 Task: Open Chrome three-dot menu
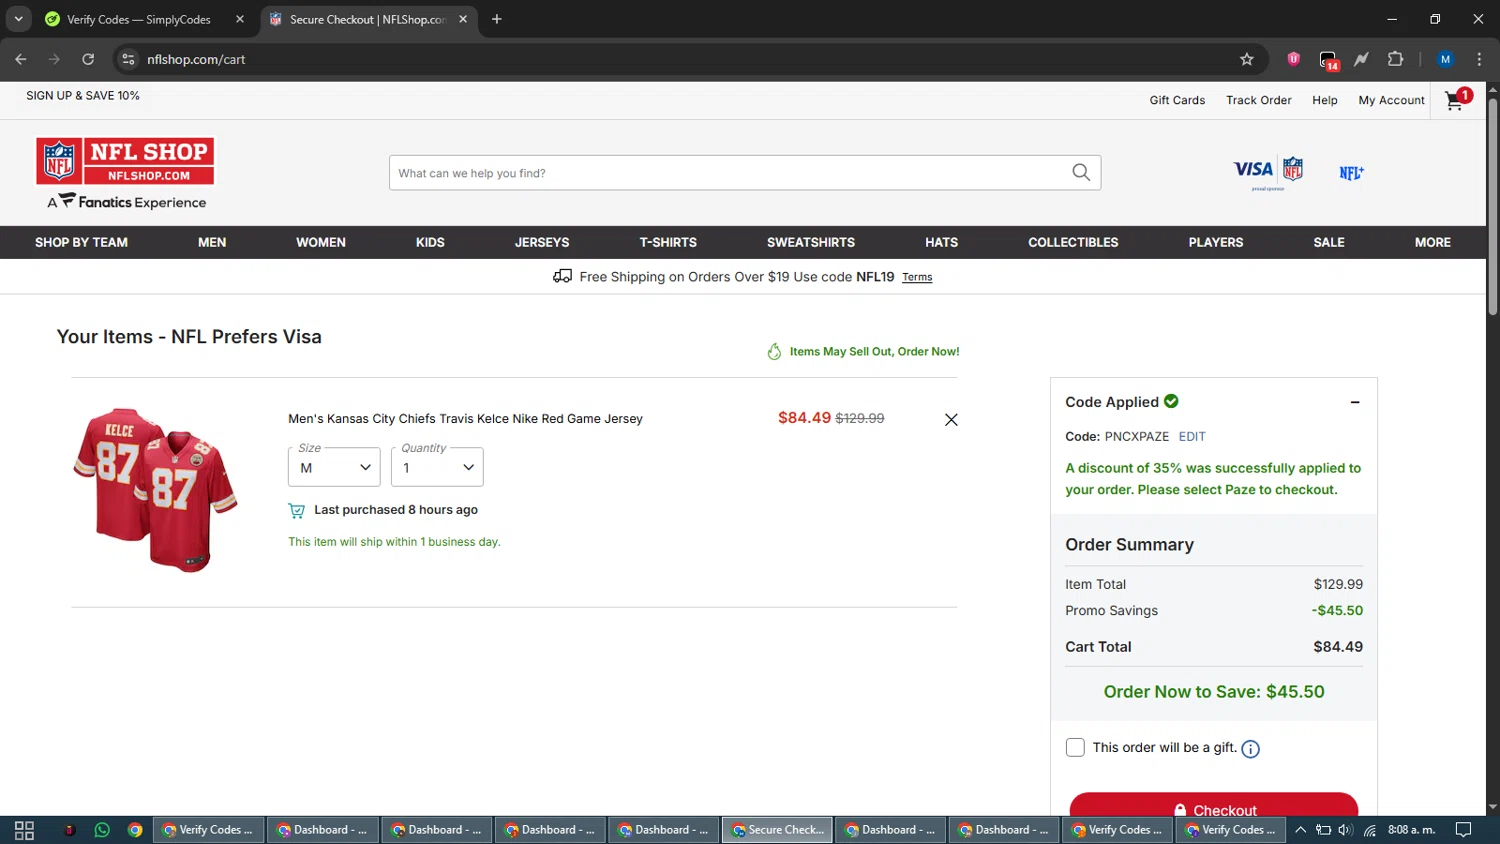pyautogui.click(x=1479, y=59)
